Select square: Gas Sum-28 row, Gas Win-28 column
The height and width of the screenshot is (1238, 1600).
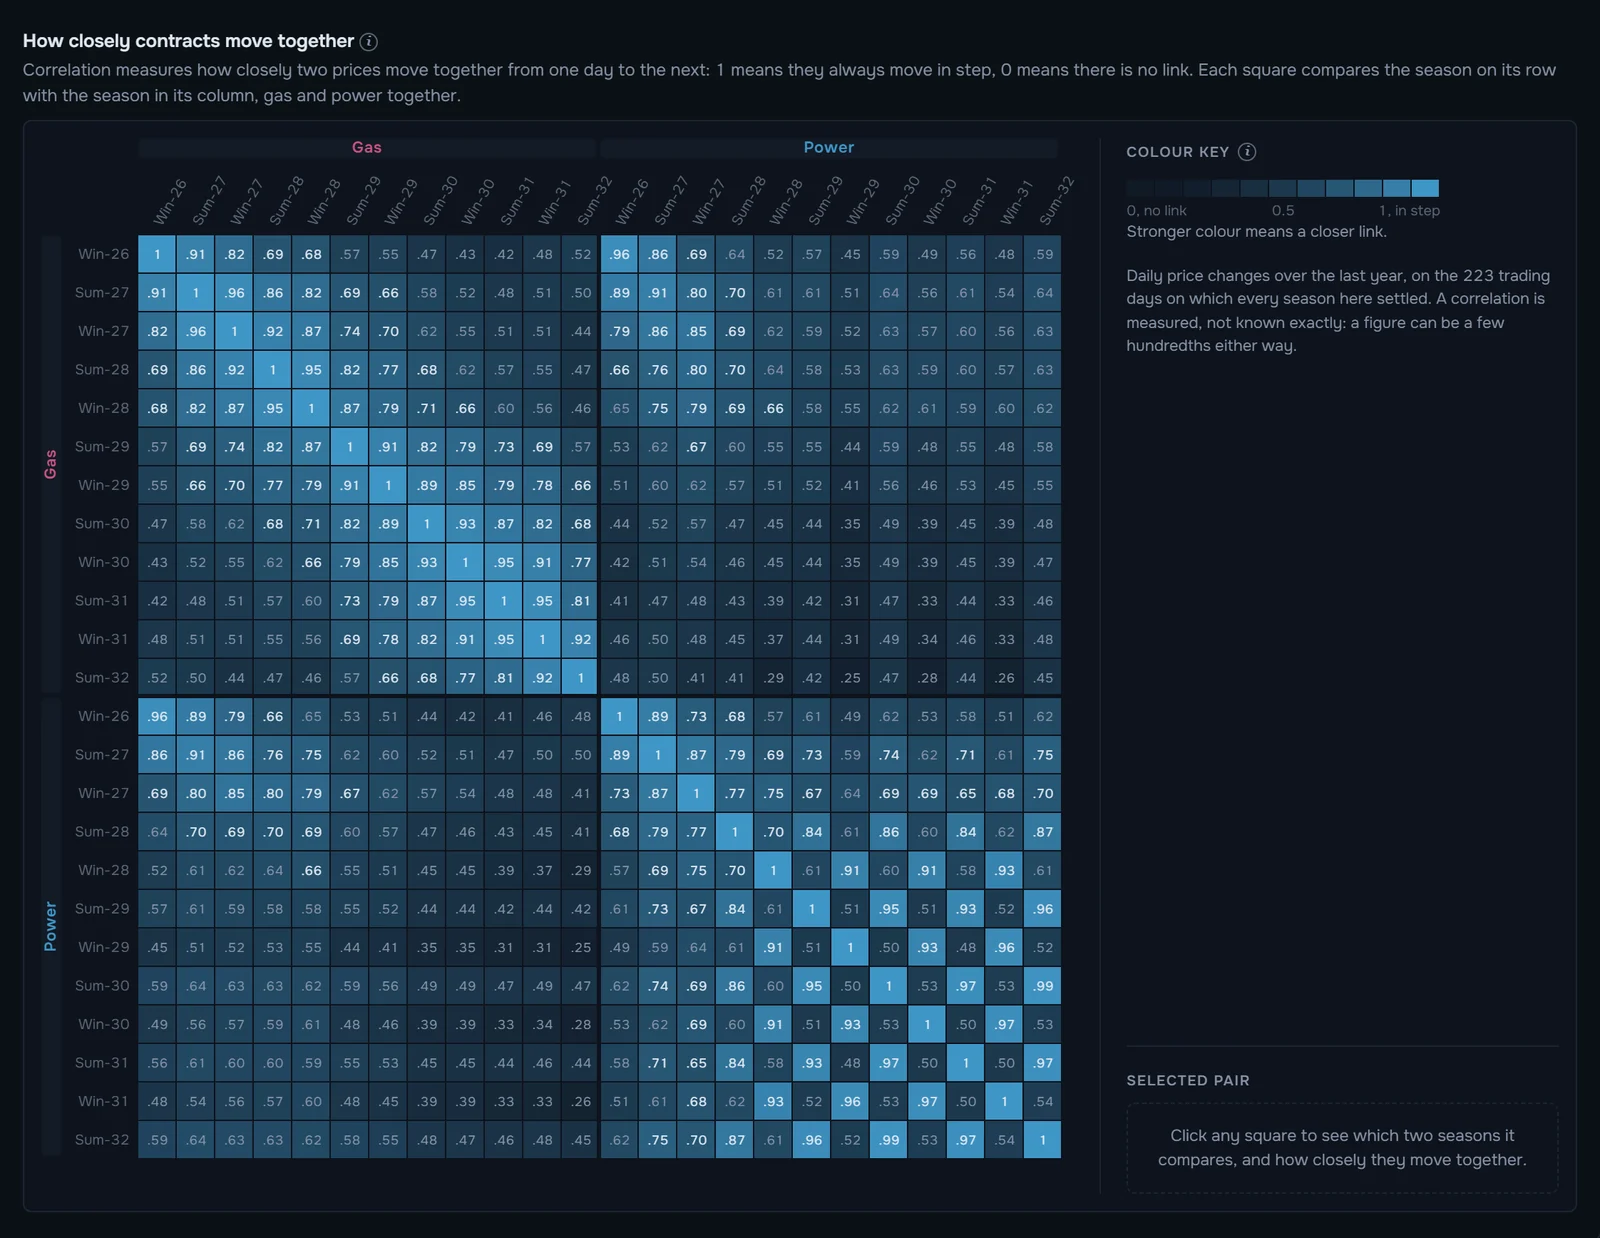pyautogui.click(x=312, y=370)
